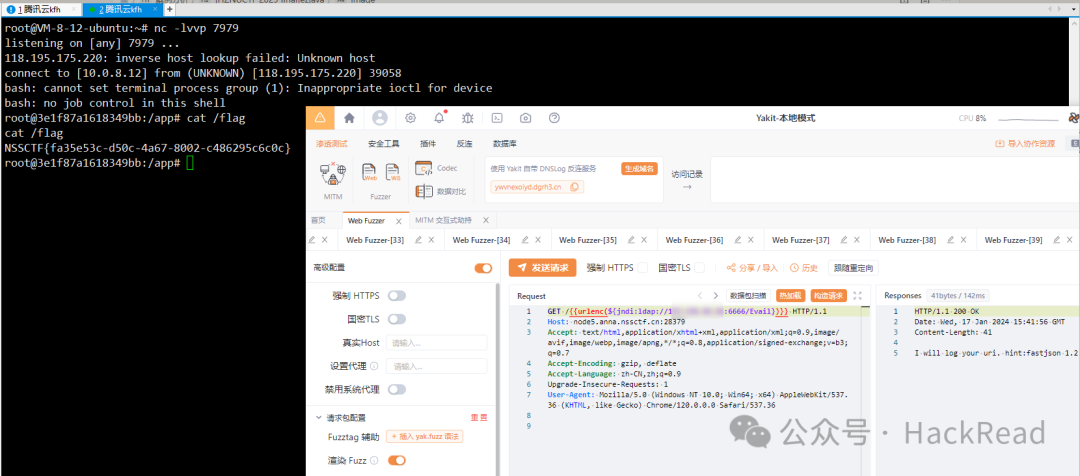Image resolution: width=1080 pixels, height=476 pixels.
Task: Open the user avatar profile
Action: [x=380, y=118]
